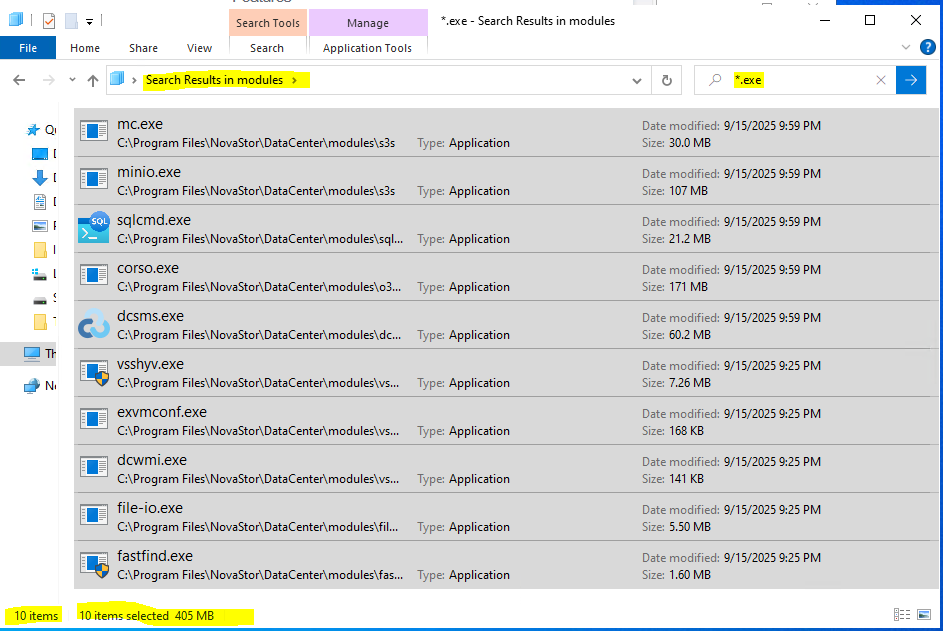The image size is (943, 631).
Task: Click the 107 MB size value
Action: tap(689, 191)
